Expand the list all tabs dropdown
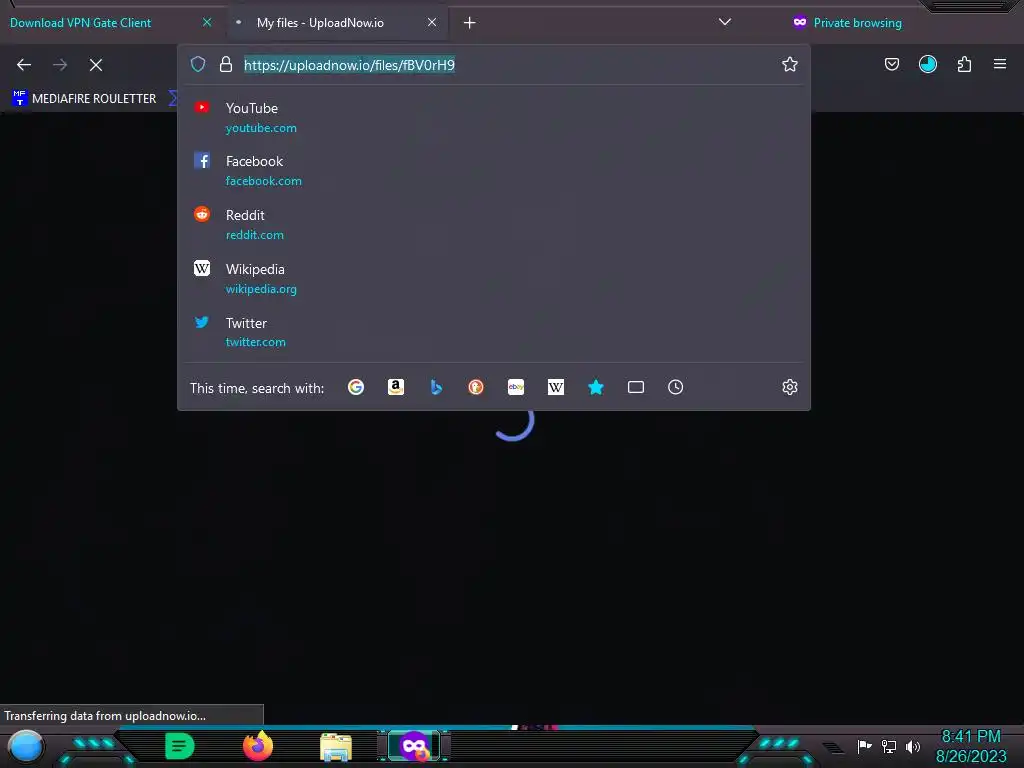The width and height of the screenshot is (1024, 768). pyautogui.click(x=725, y=22)
